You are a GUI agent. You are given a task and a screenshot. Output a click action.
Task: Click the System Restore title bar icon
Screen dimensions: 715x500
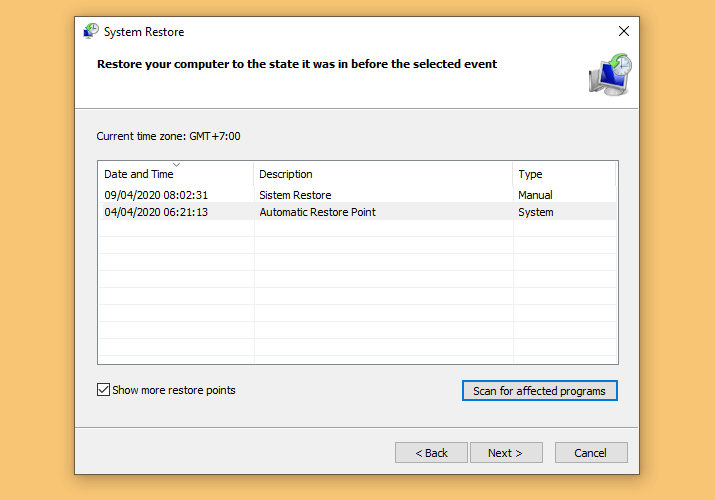point(91,31)
